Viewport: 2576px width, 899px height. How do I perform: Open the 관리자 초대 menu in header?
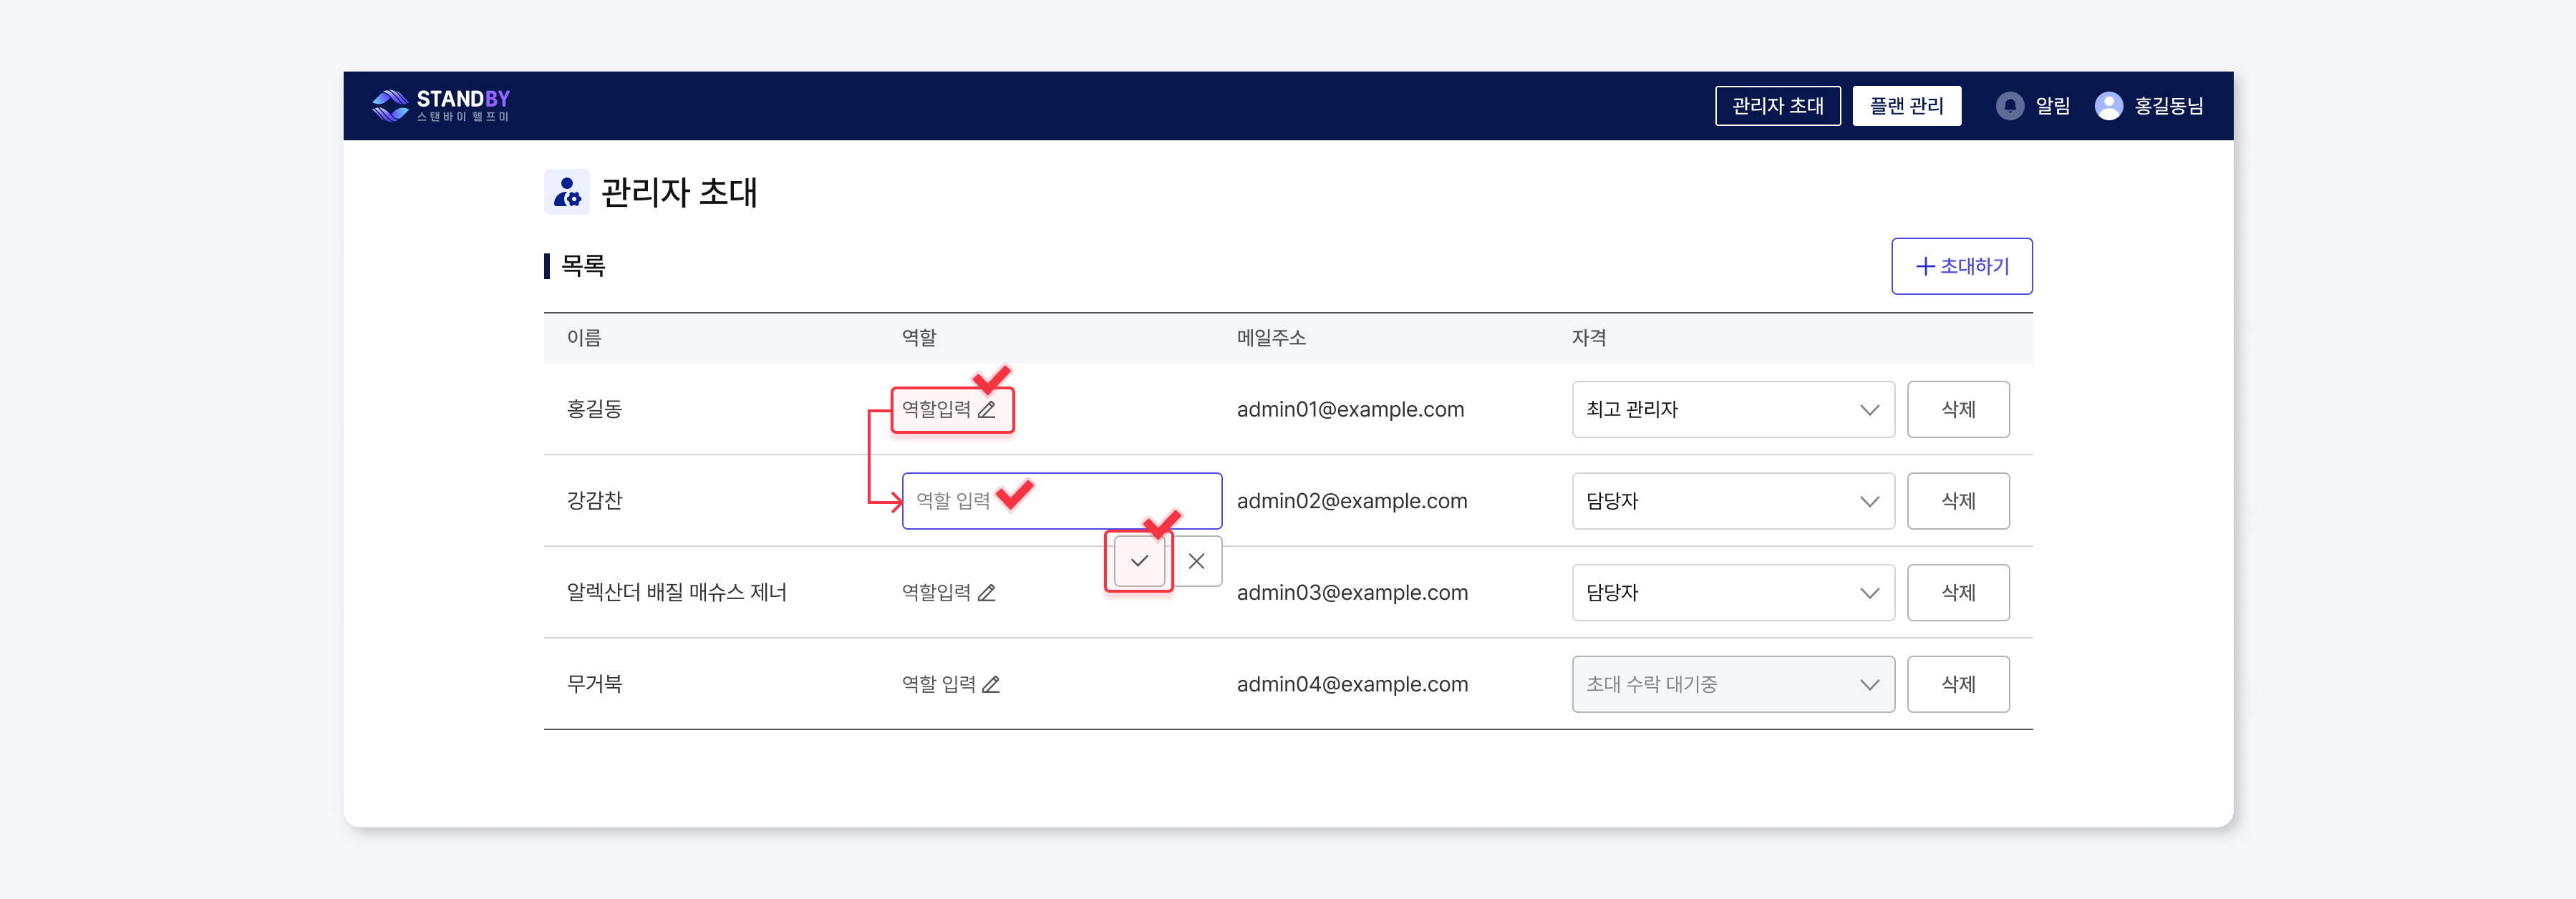[1777, 106]
